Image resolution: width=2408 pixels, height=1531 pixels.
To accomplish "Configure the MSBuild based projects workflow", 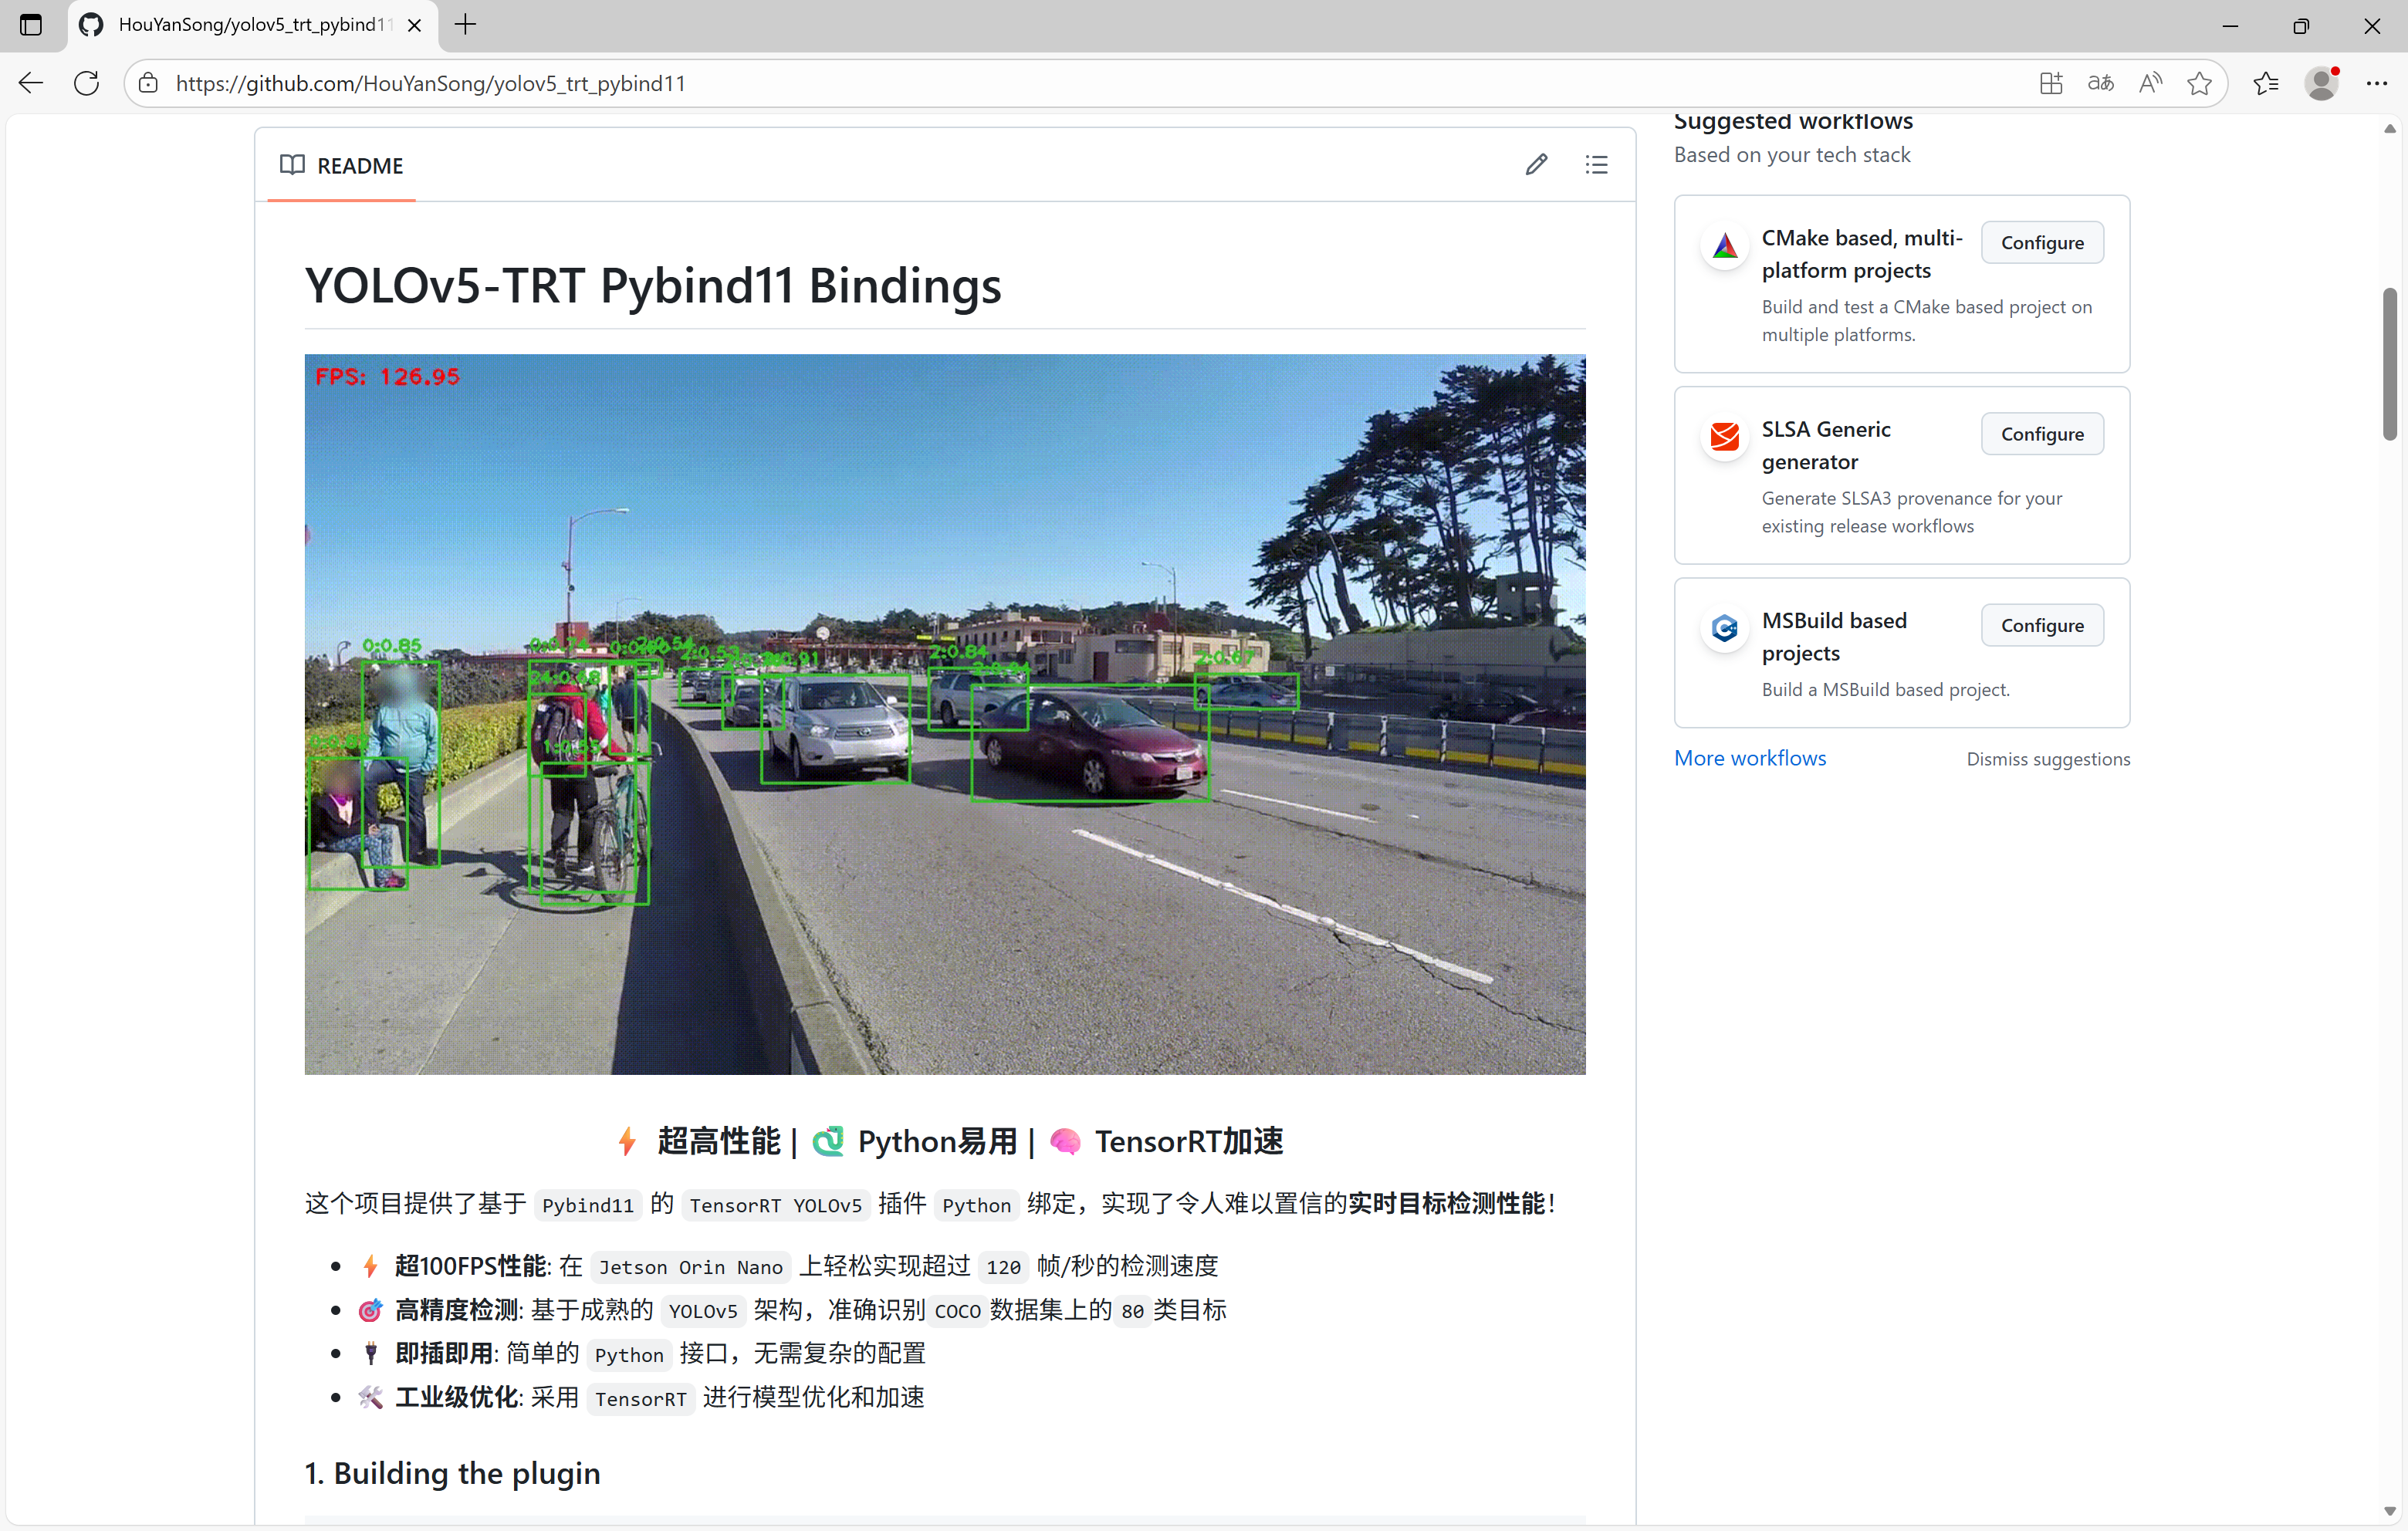I will coord(2041,625).
